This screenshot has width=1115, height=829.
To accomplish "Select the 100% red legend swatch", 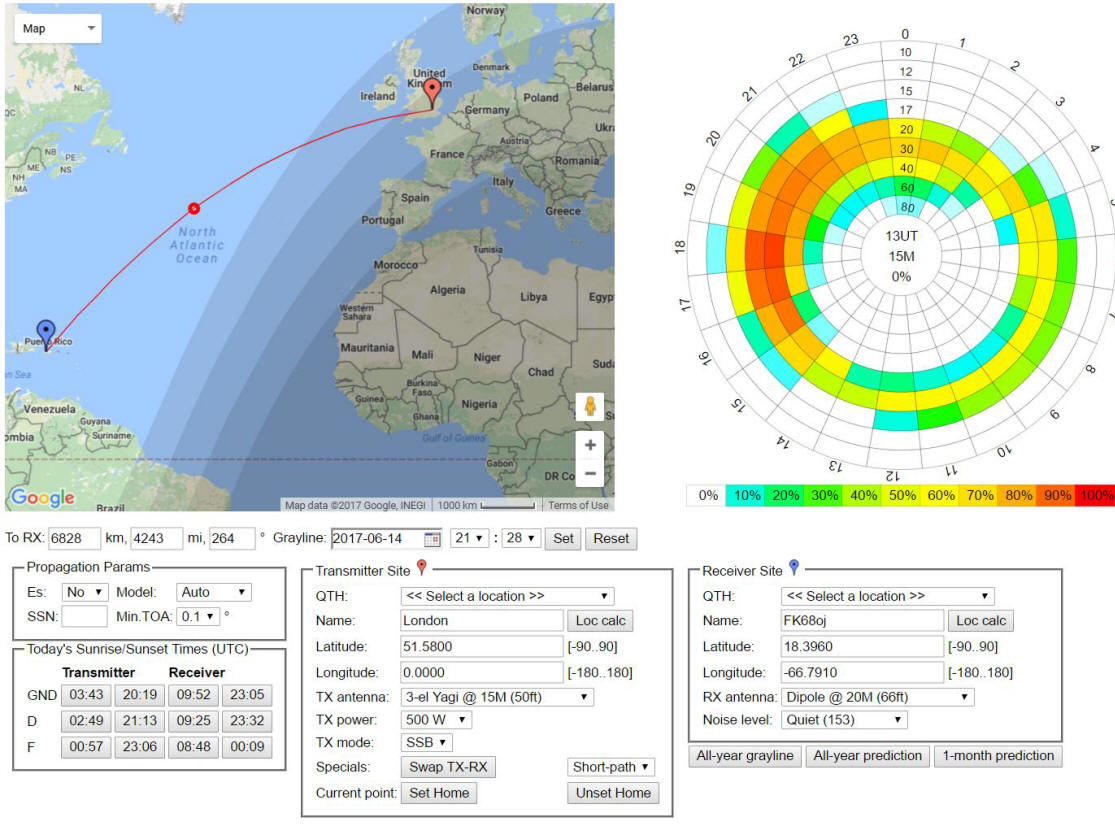I will tap(1097, 495).
